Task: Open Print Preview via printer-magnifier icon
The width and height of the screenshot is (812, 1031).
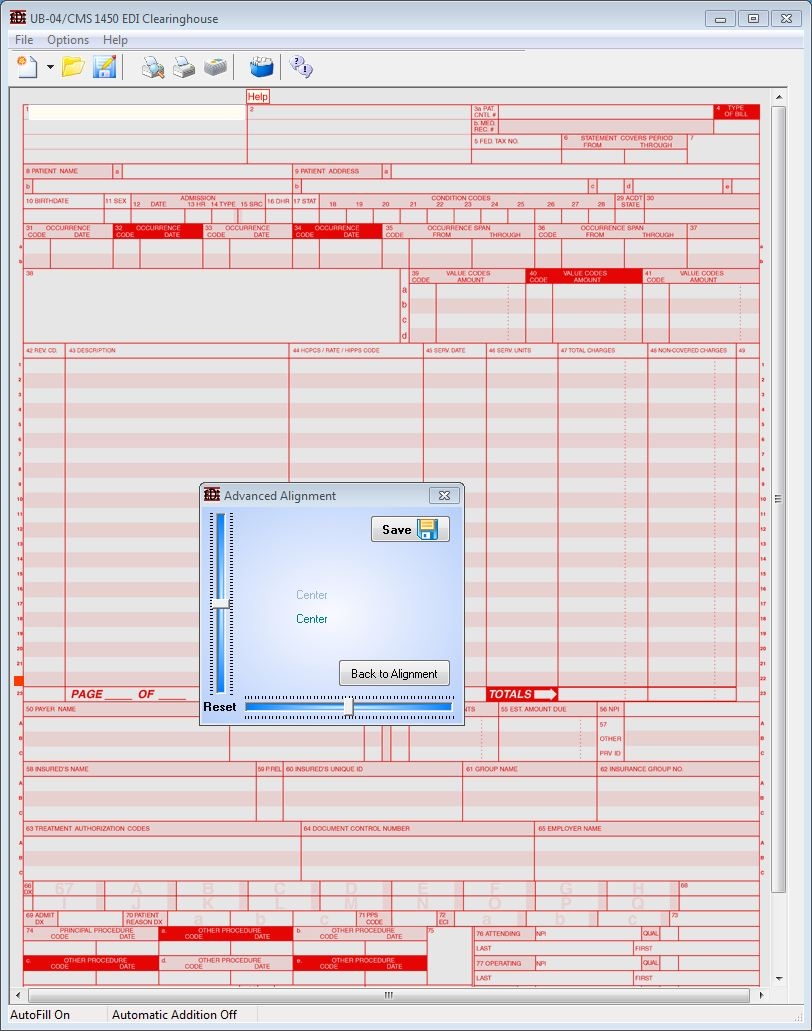Action: click(x=152, y=67)
